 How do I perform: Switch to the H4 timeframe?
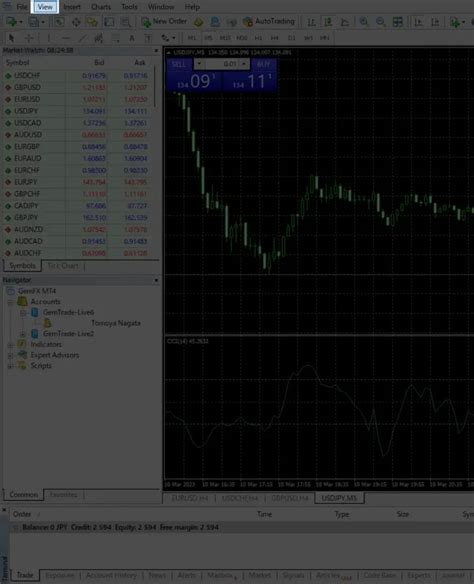(x=275, y=38)
